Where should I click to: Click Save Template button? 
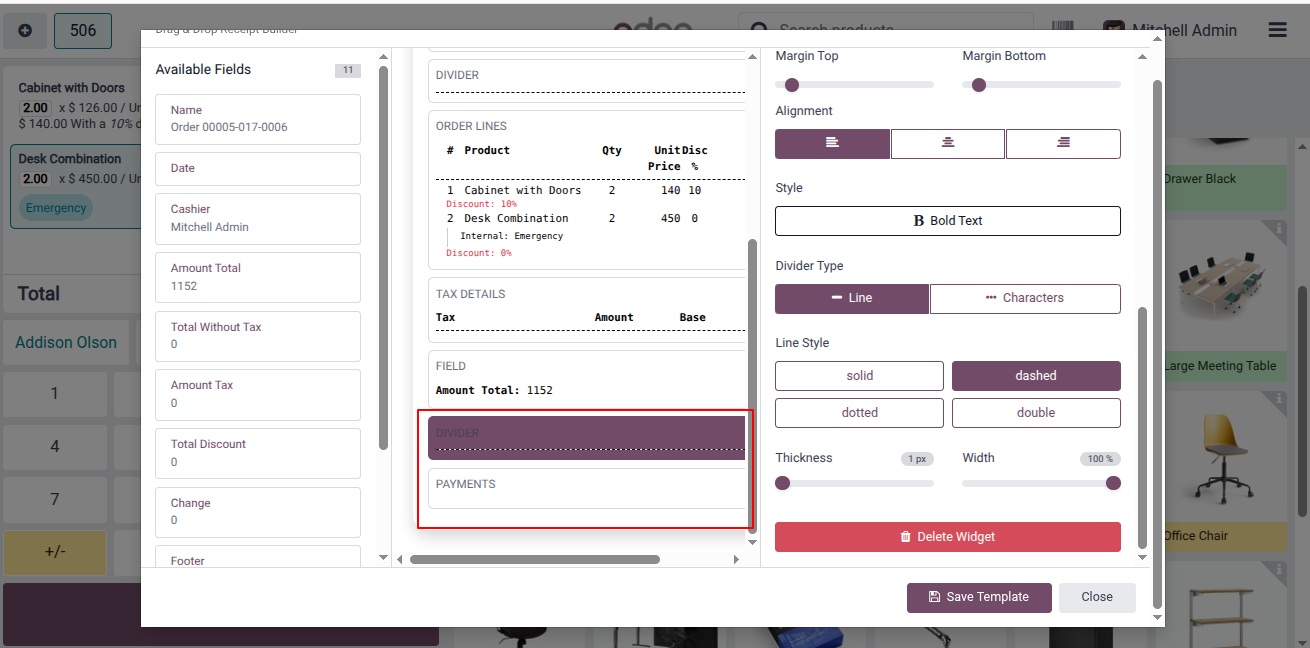979,597
